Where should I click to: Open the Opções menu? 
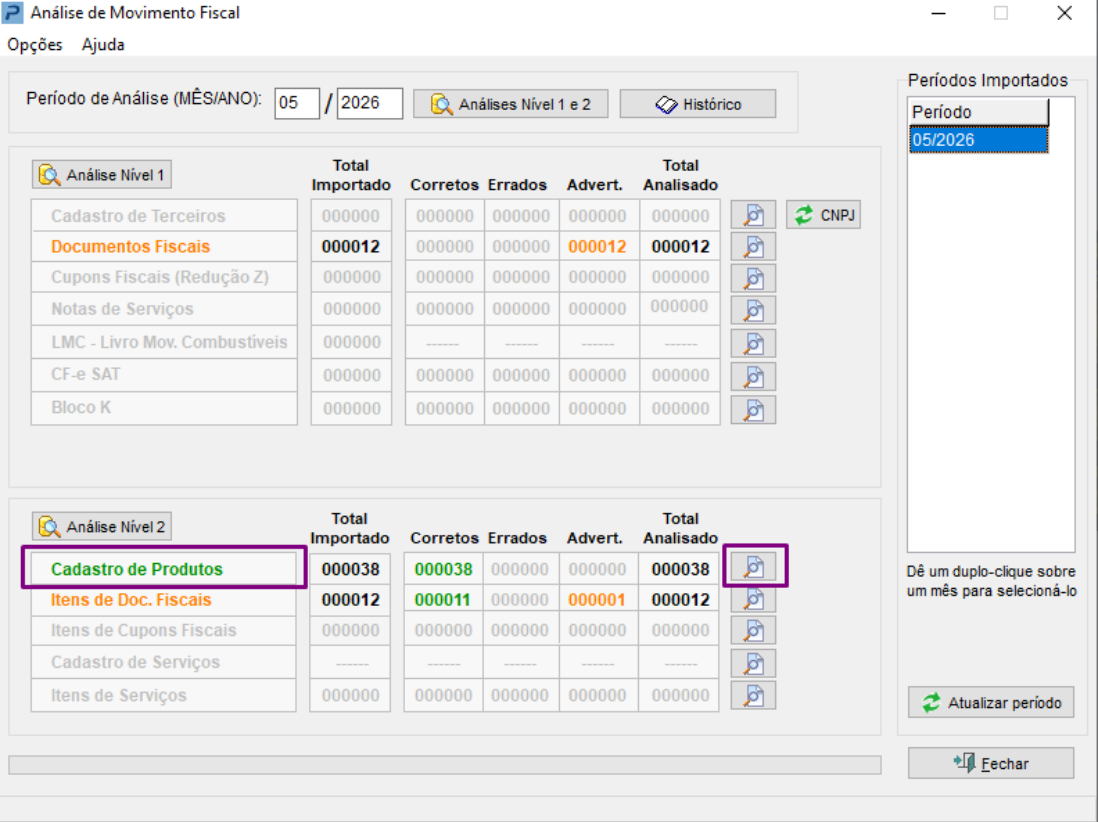(x=35, y=45)
